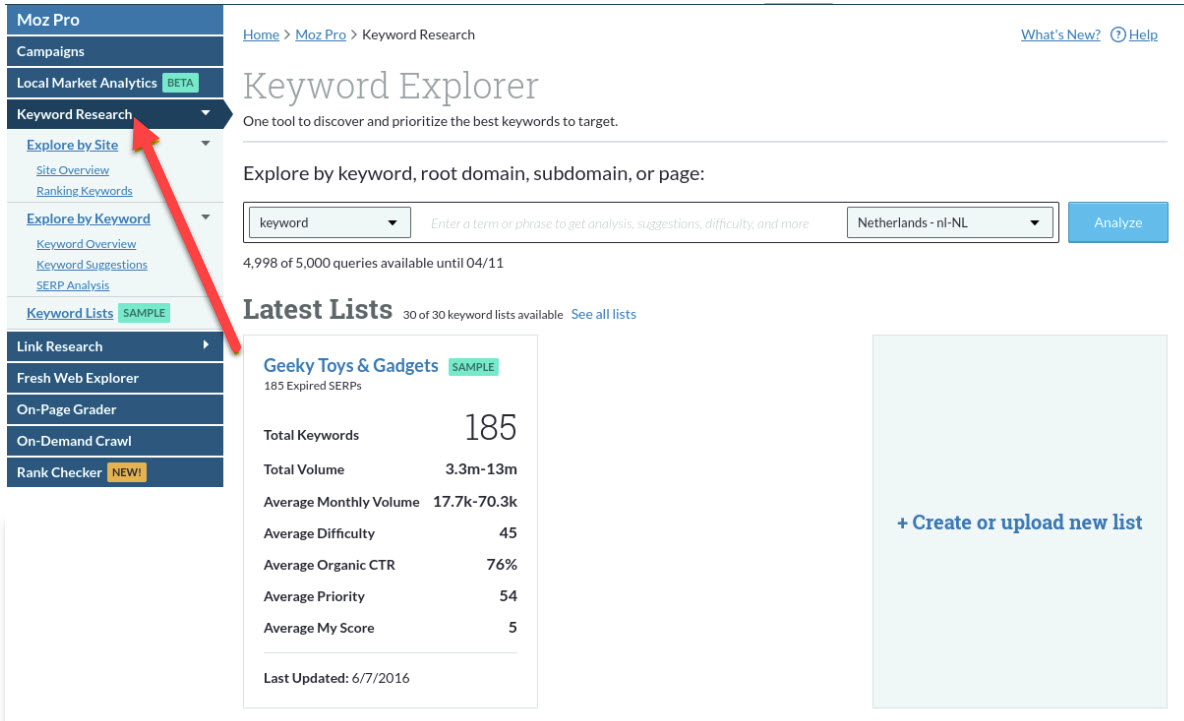1184x721 pixels.
Task: Open the new Rank Checker tool
Action: click(60, 472)
